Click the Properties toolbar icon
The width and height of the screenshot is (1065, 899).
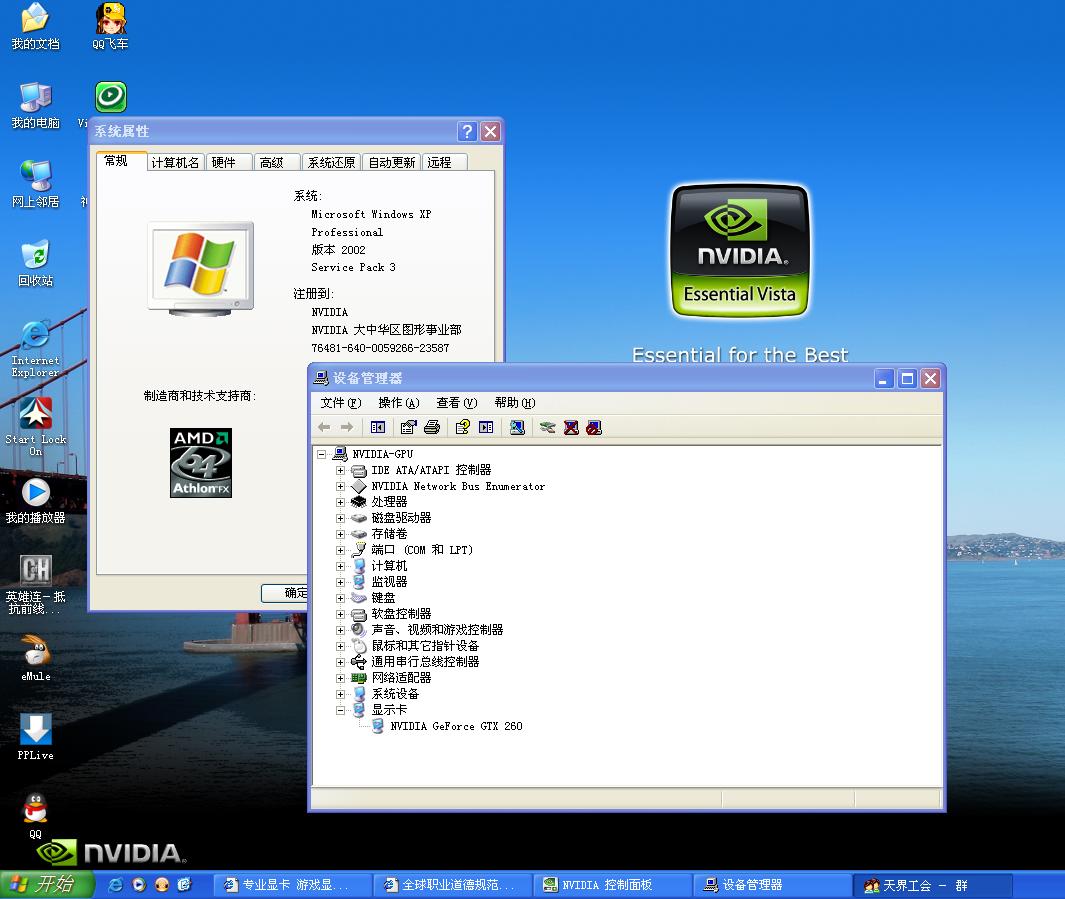point(408,428)
